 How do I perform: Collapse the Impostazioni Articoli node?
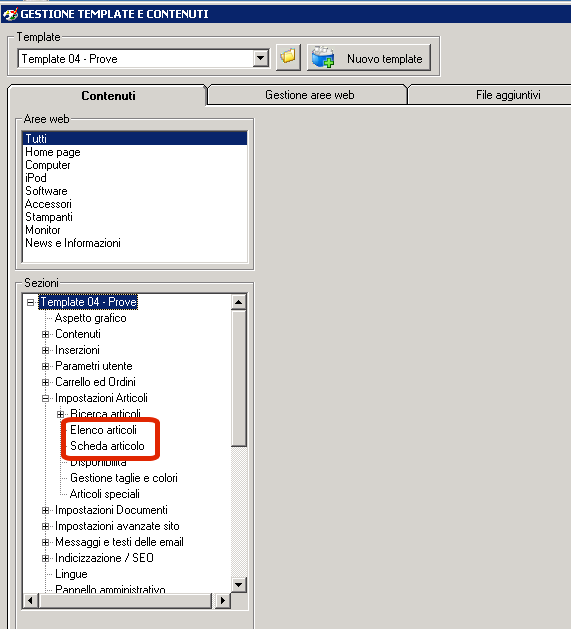45,398
